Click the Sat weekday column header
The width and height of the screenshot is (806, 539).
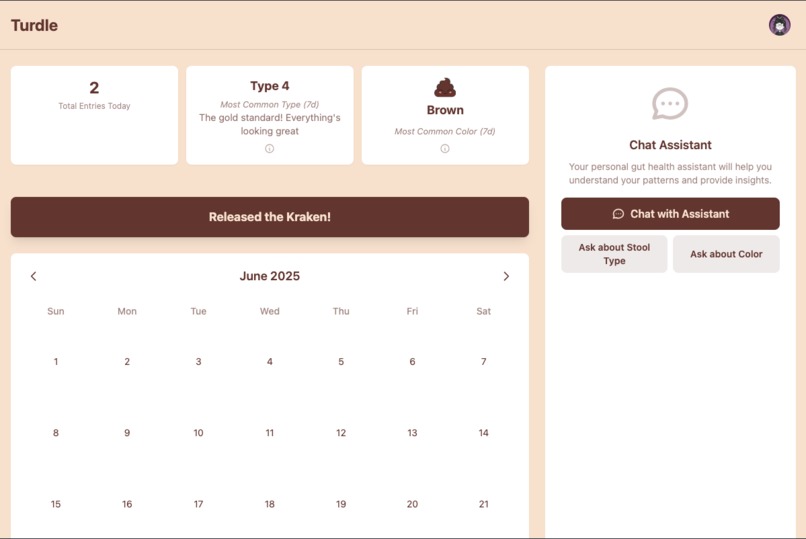[484, 311]
